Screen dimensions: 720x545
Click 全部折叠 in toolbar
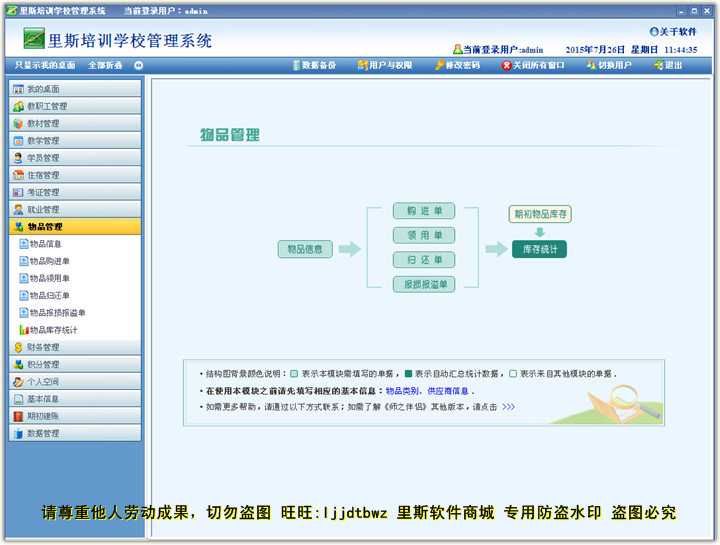pos(105,65)
